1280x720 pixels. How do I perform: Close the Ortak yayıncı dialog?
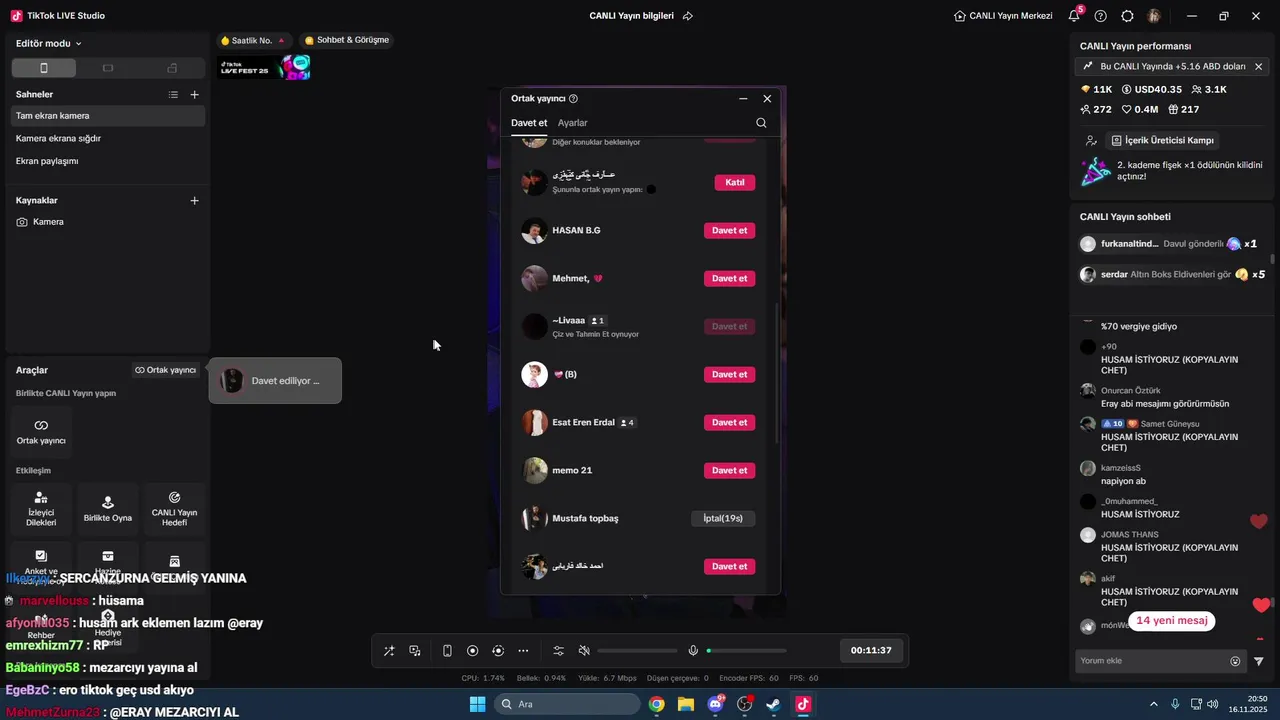[x=767, y=99]
